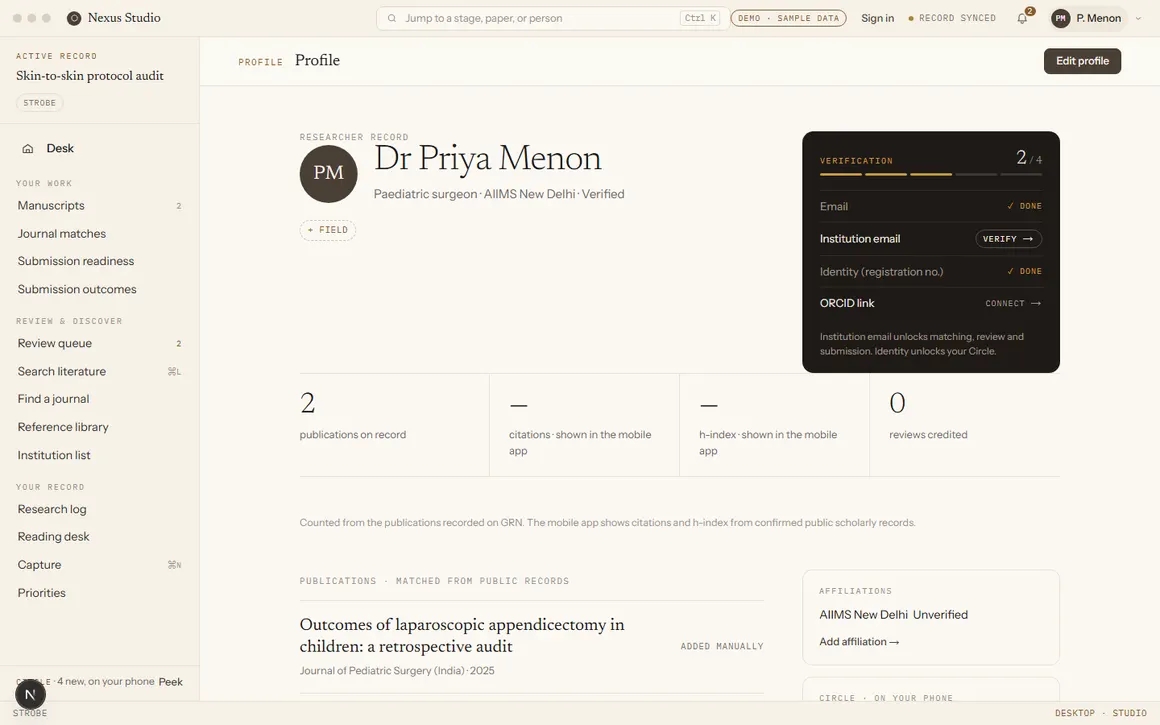Verify the Institution email
The image size is (1160, 725).
[1008, 239]
